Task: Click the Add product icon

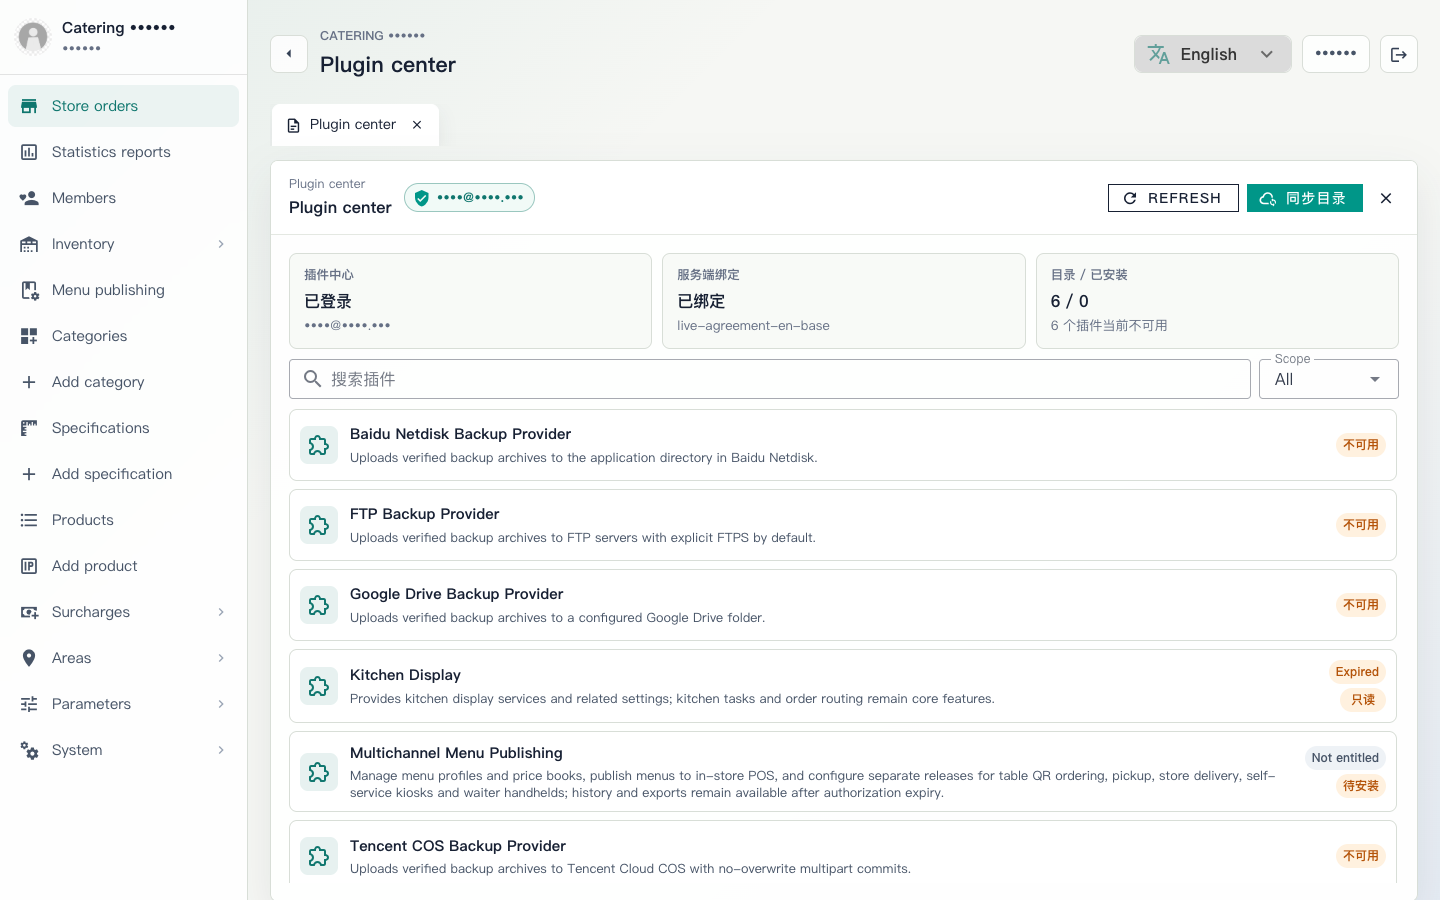Action: (x=29, y=566)
